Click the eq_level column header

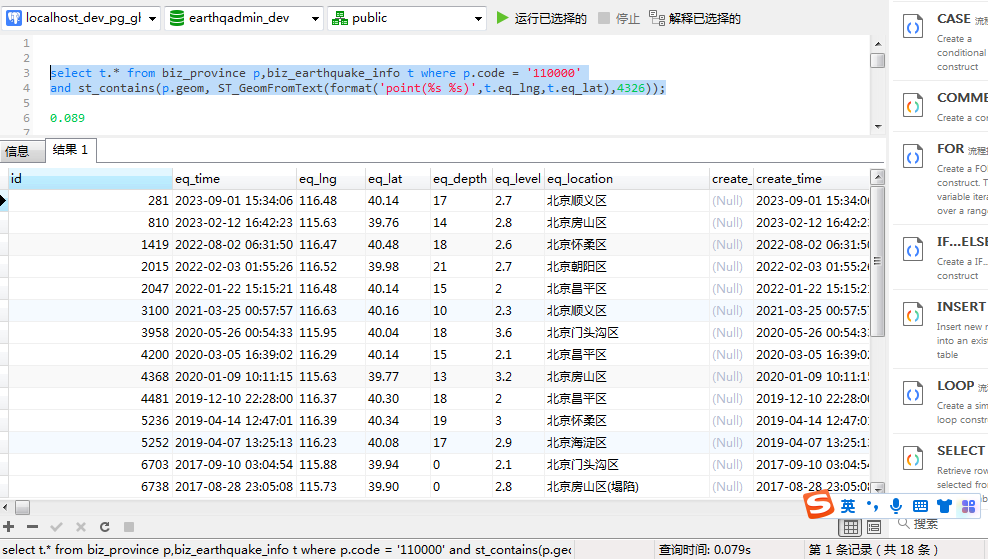(518, 178)
